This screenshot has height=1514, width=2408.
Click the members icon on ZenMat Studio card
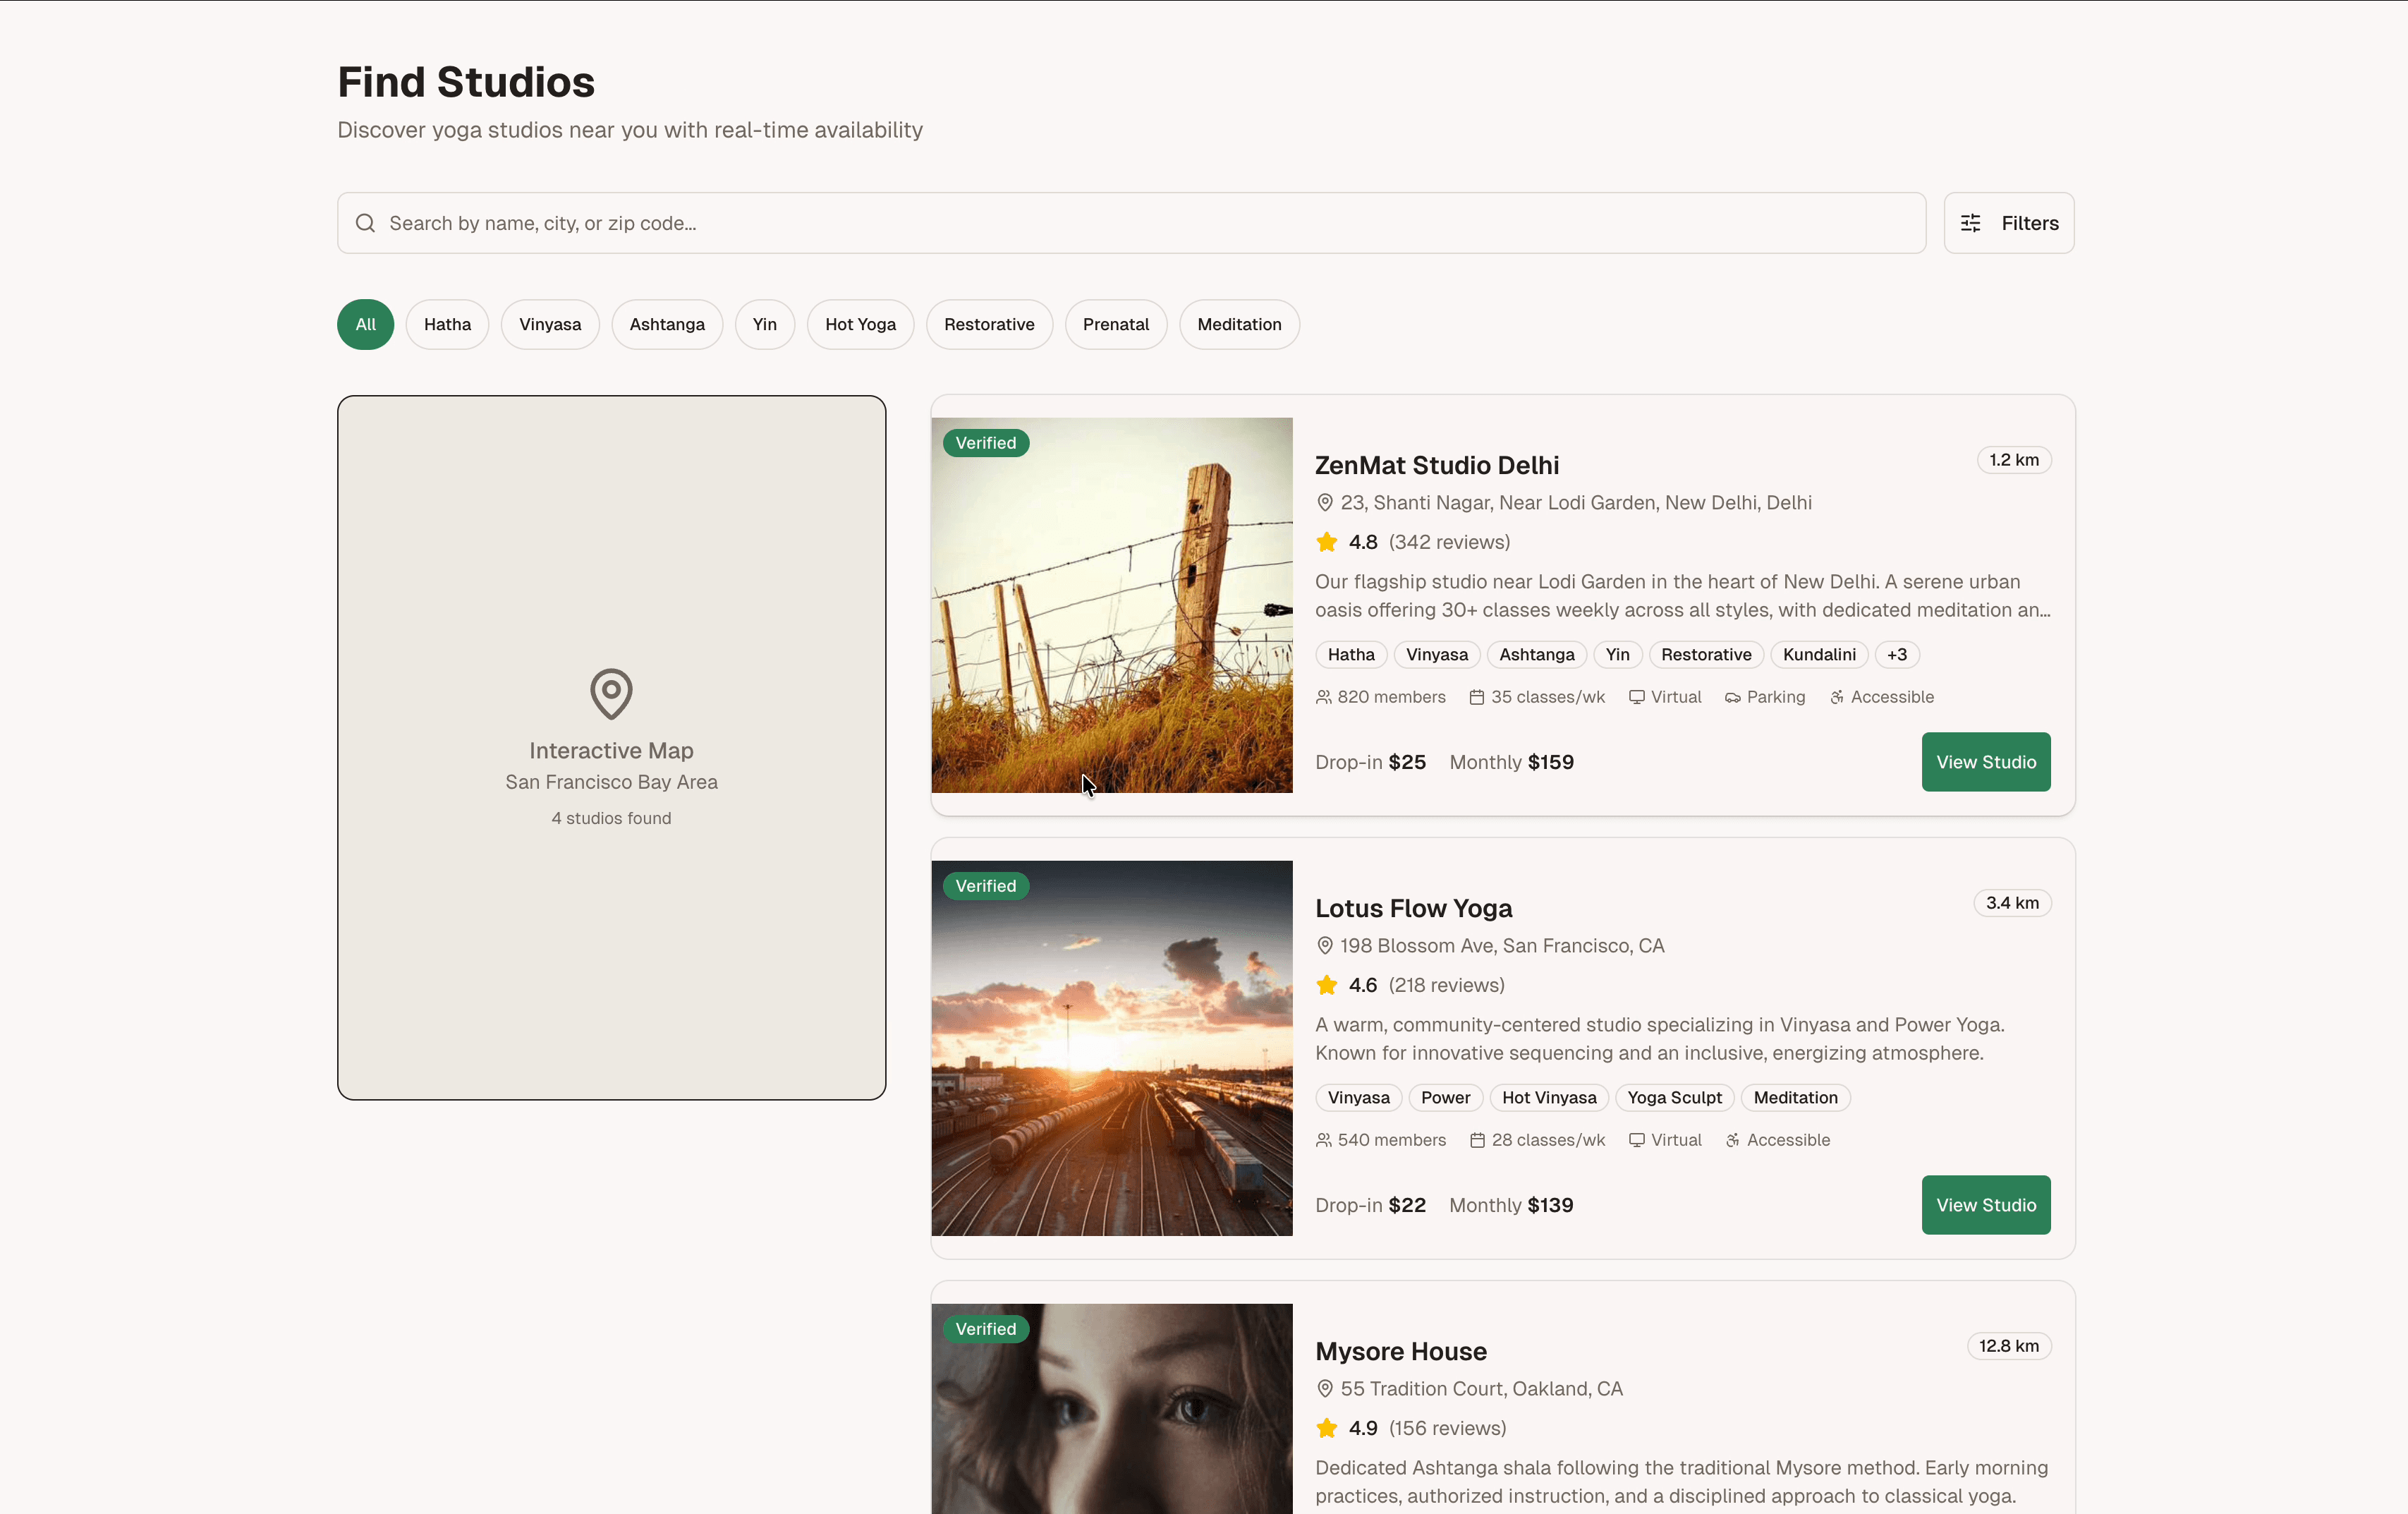[x=1324, y=697]
